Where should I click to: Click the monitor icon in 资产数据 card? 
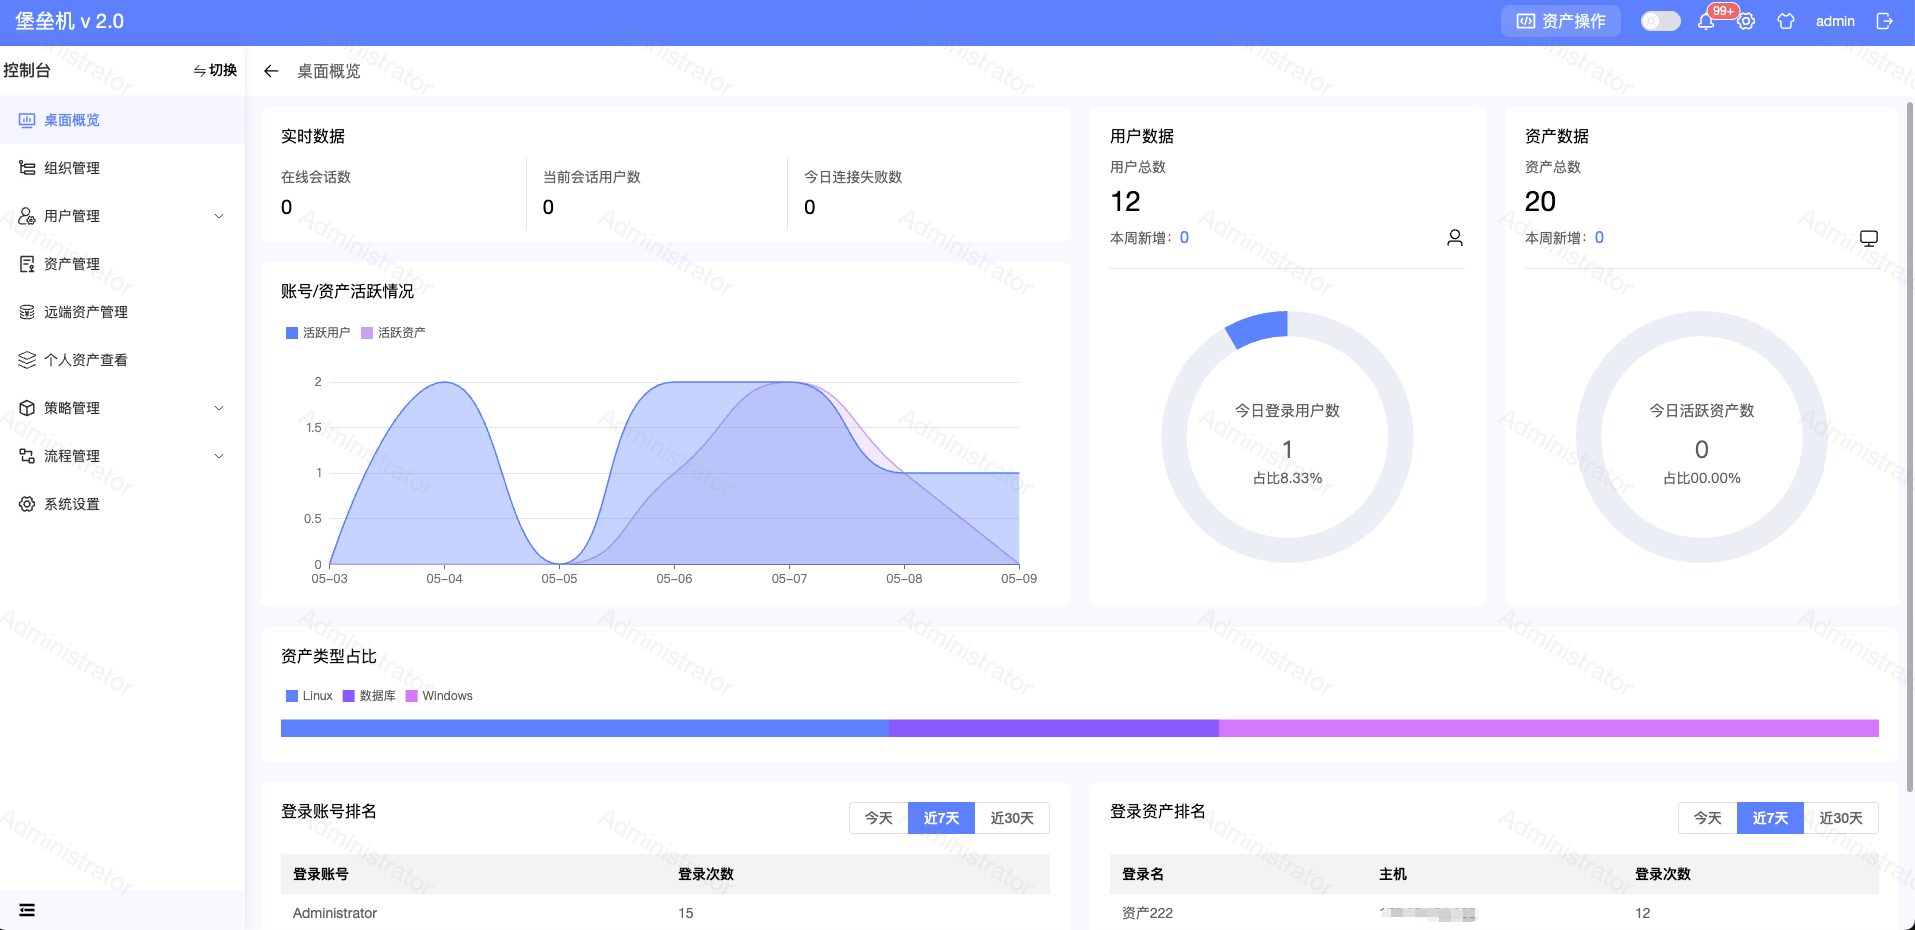point(1869,238)
